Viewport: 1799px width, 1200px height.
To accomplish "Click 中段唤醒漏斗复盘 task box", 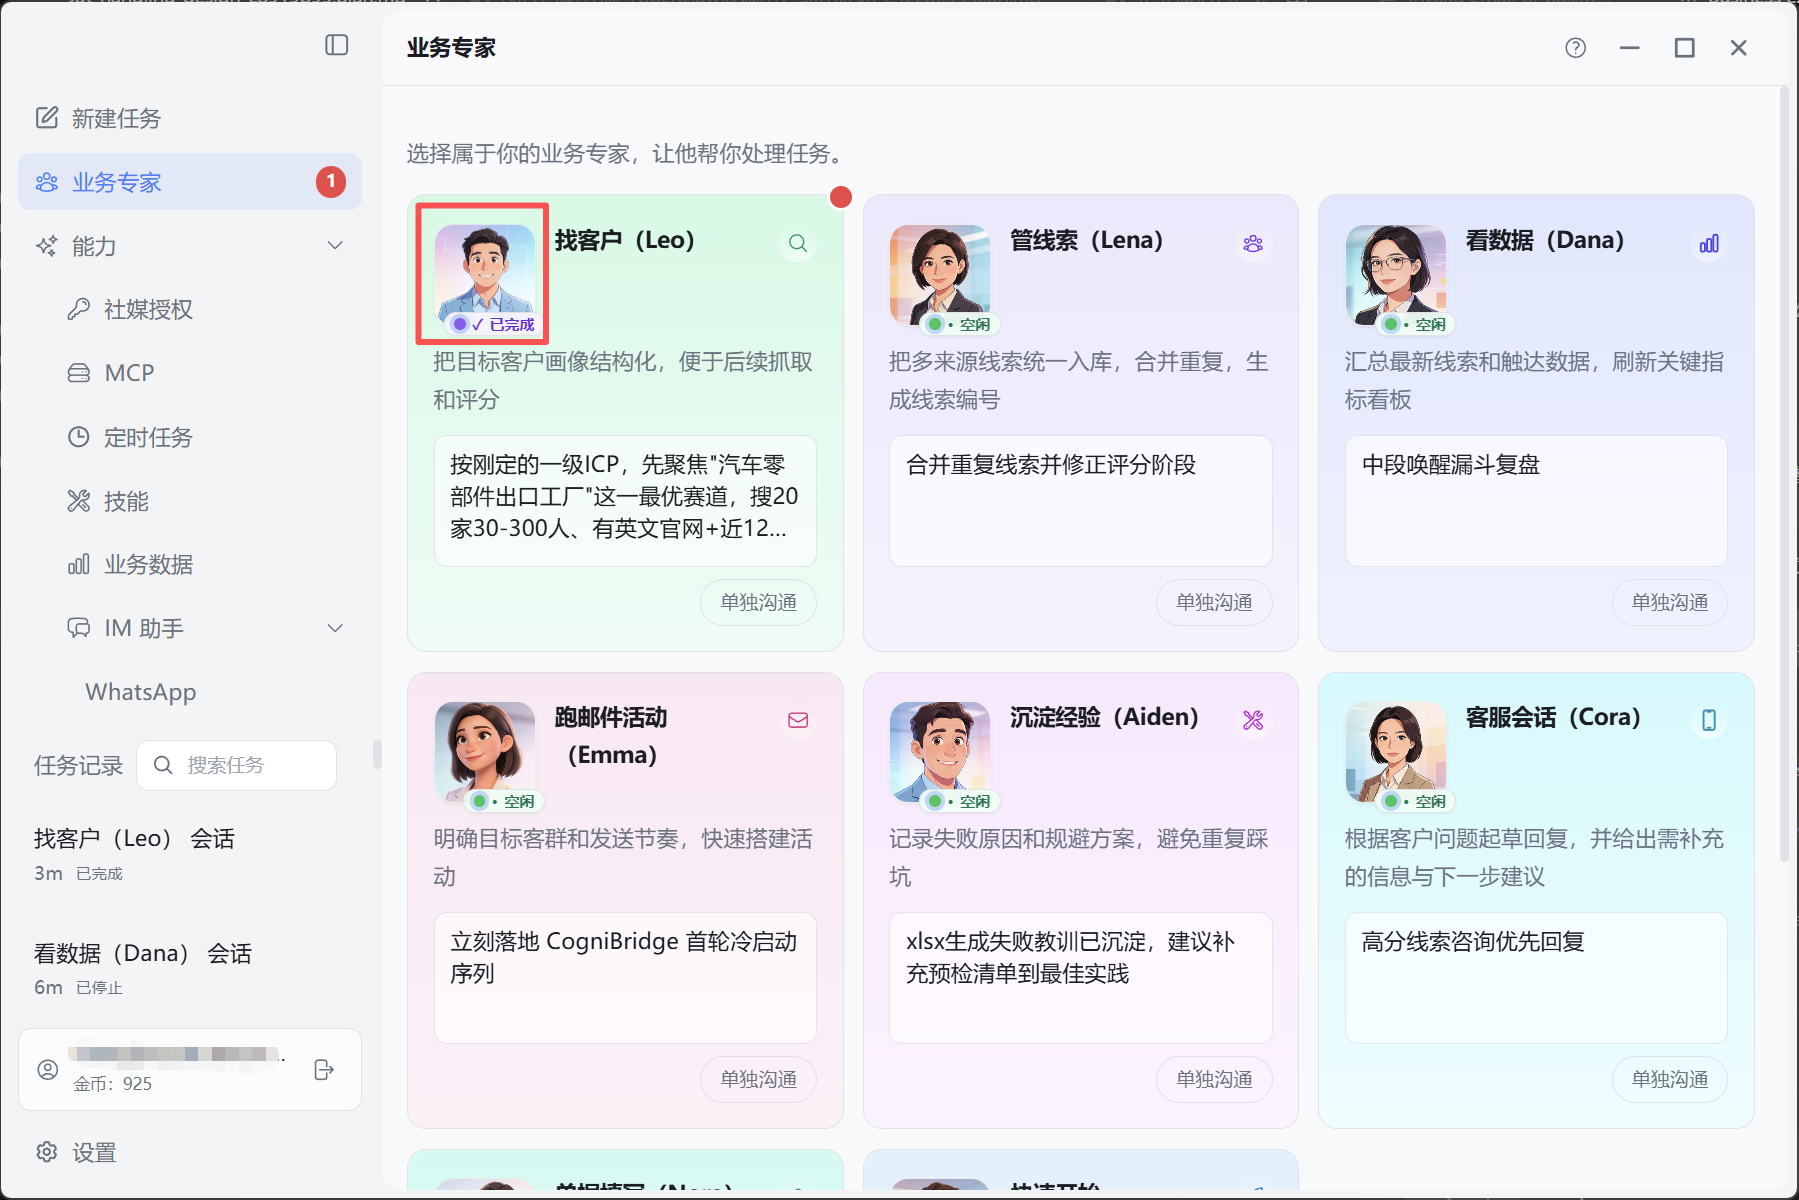I will tap(1536, 501).
